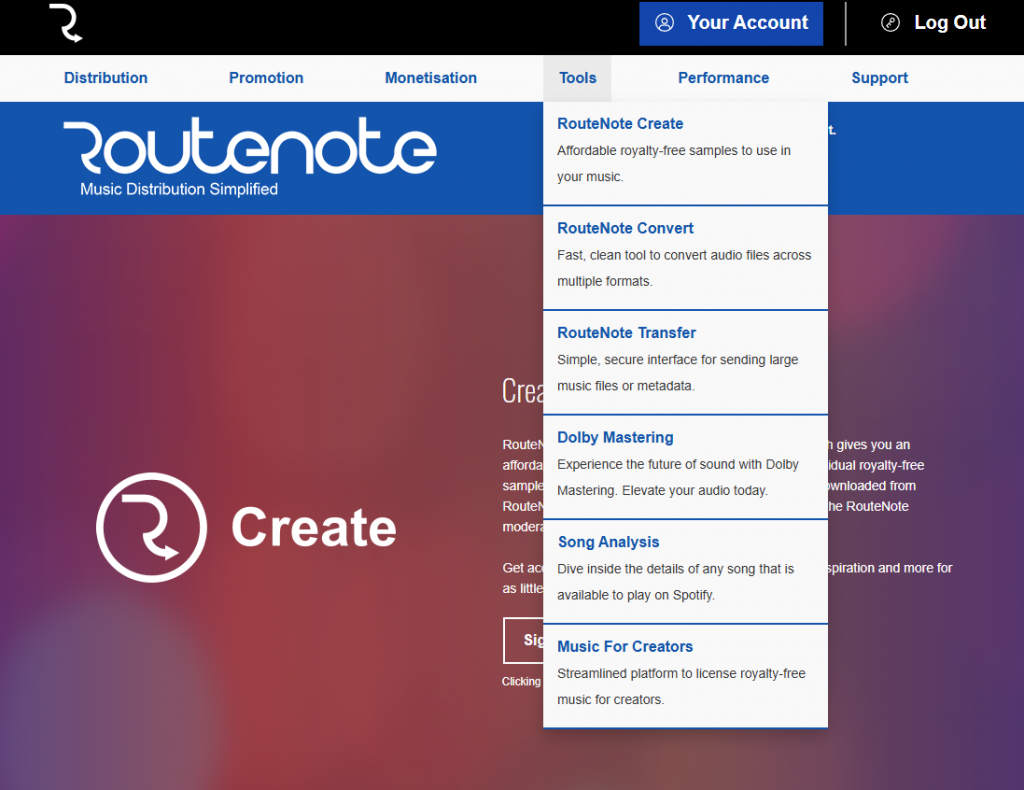Open the Support navigation menu
Image resolution: width=1024 pixels, height=790 pixels.
[879, 78]
